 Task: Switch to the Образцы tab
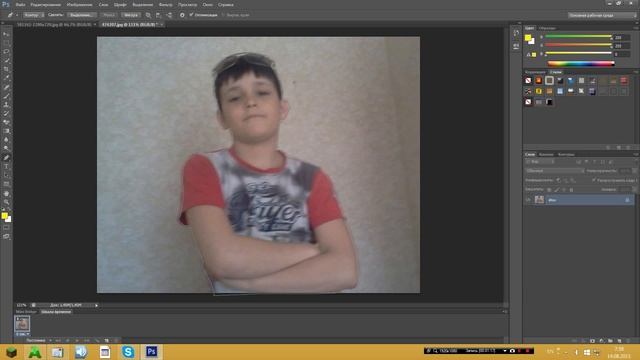click(x=547, y=28)
